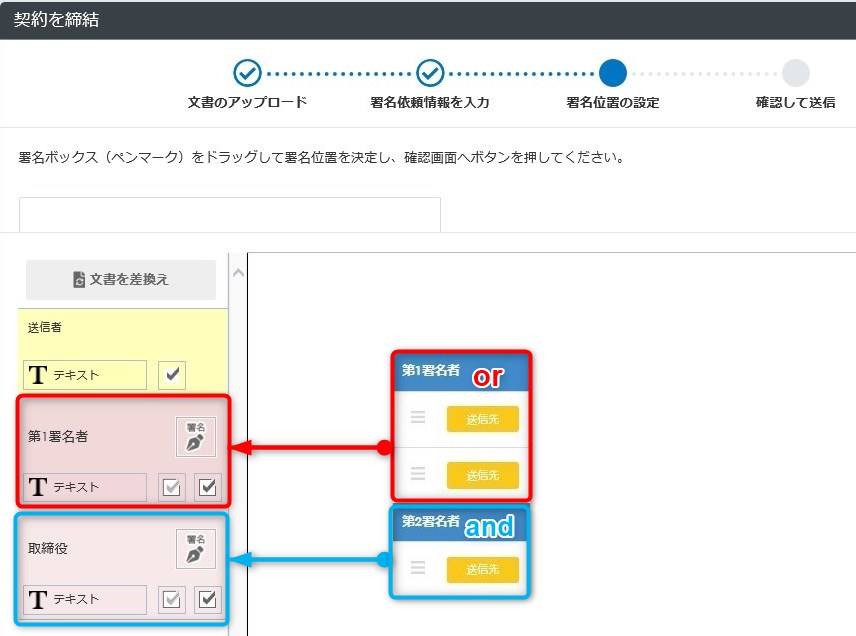Go to 文書のアップロード step
The image size is (856, 636).
[x=247, y=73]
